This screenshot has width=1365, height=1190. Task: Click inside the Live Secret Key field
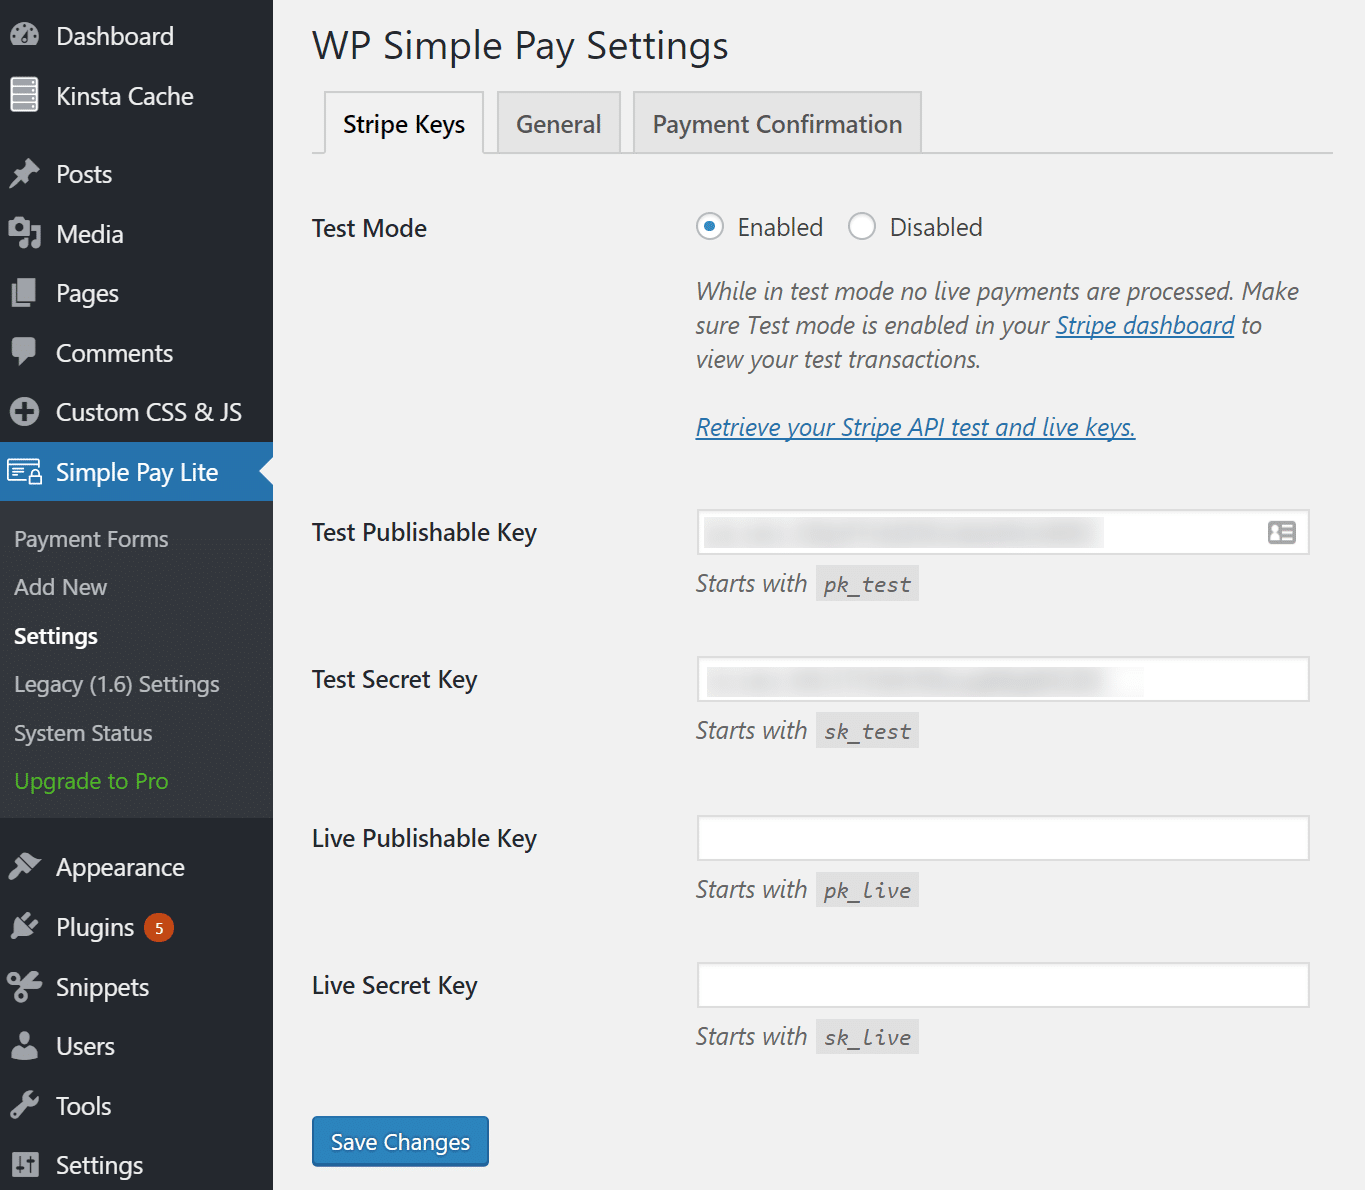coord(1003,985)
